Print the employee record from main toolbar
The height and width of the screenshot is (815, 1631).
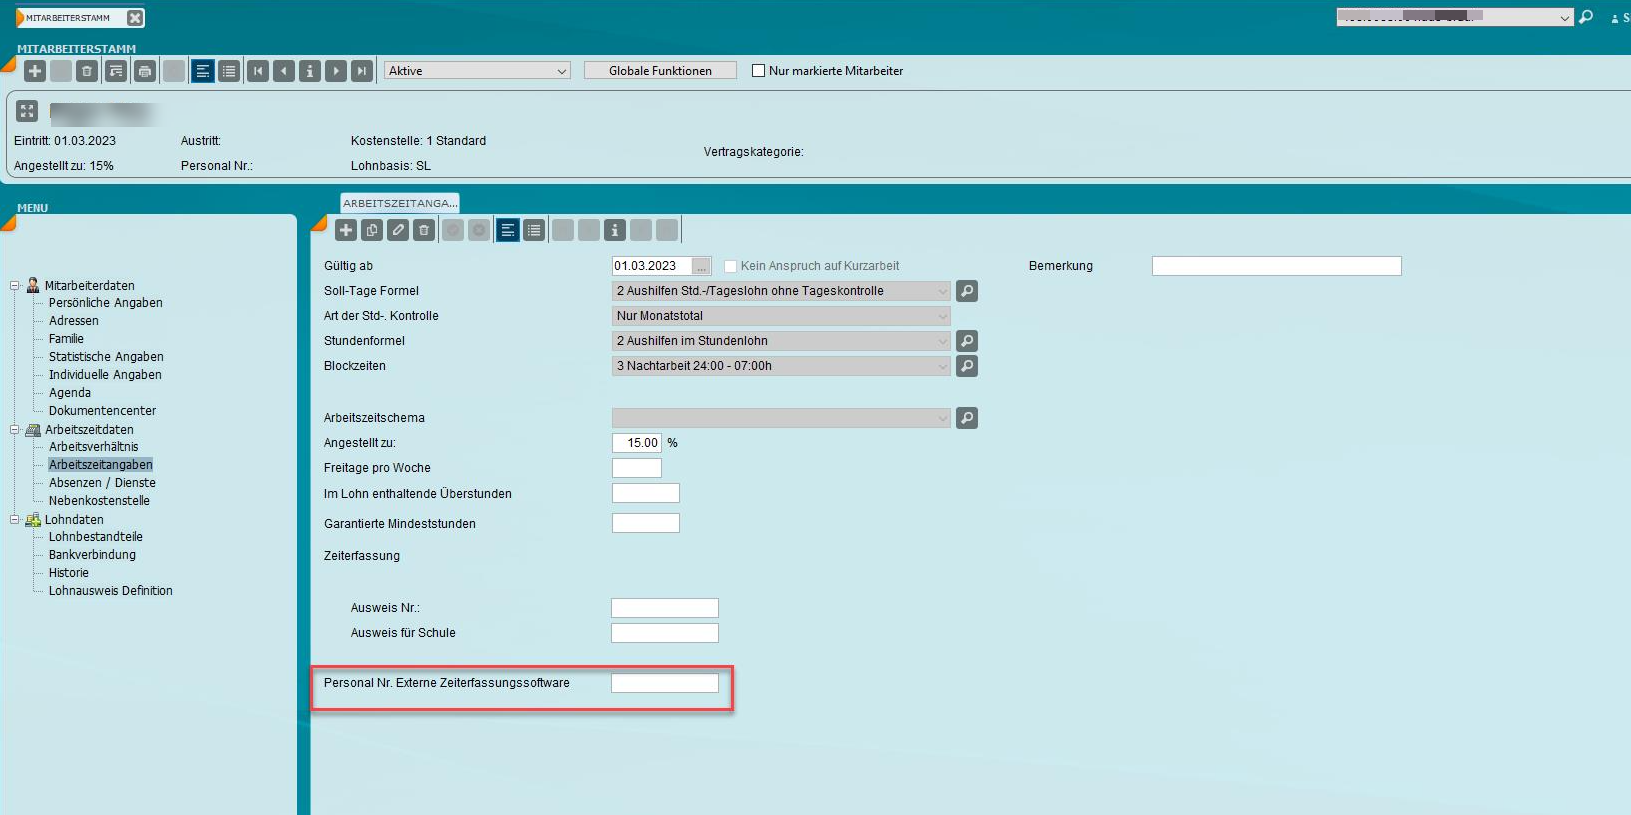[145, 71]
